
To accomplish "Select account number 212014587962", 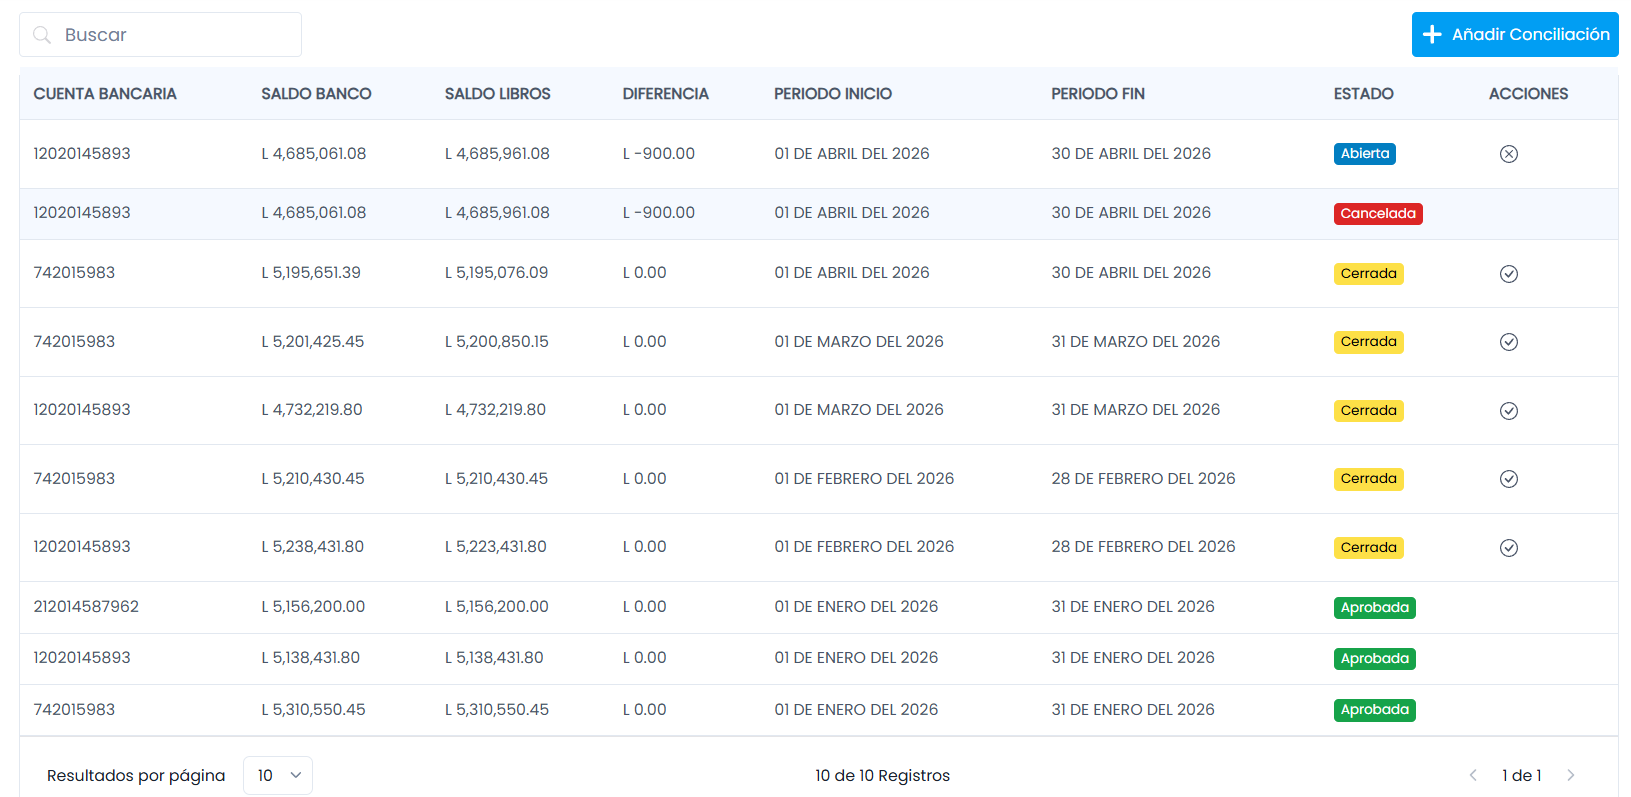I will (86, 607).
